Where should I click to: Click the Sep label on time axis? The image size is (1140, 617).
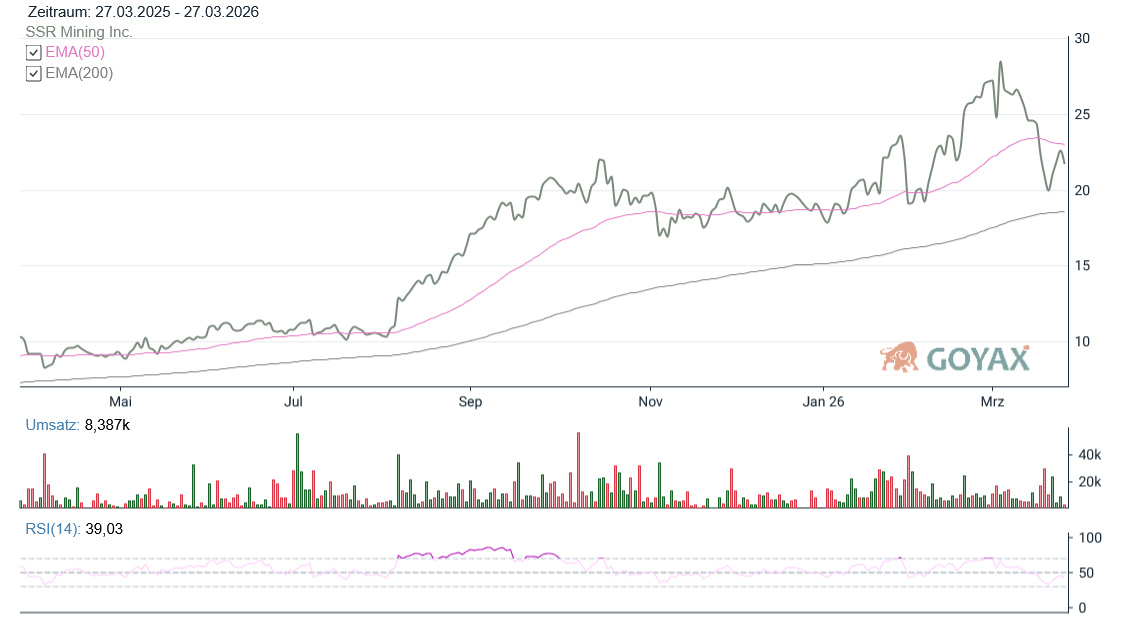470,402
